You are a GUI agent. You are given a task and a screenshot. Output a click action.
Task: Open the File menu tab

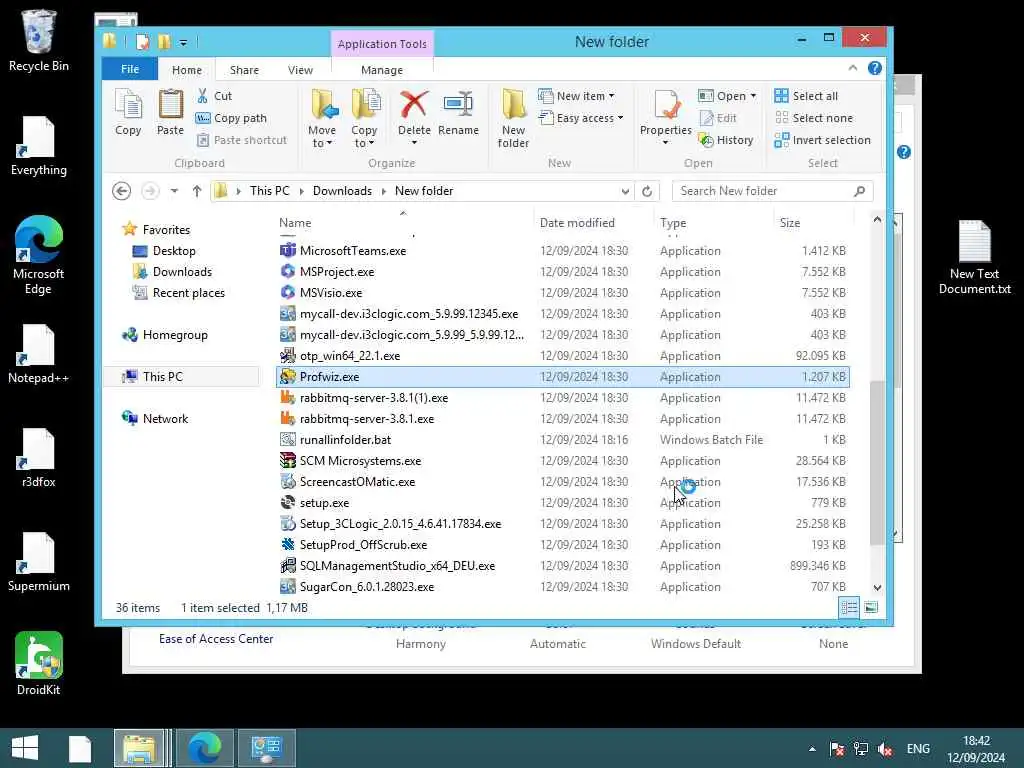click(130, 69)
